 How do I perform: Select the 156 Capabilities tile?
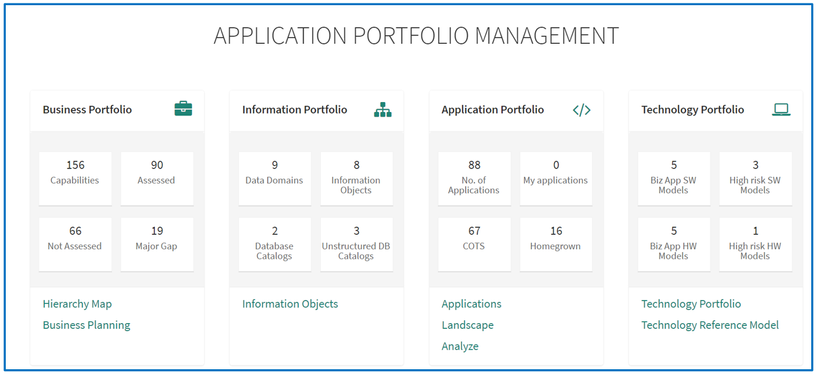(75, 179)
